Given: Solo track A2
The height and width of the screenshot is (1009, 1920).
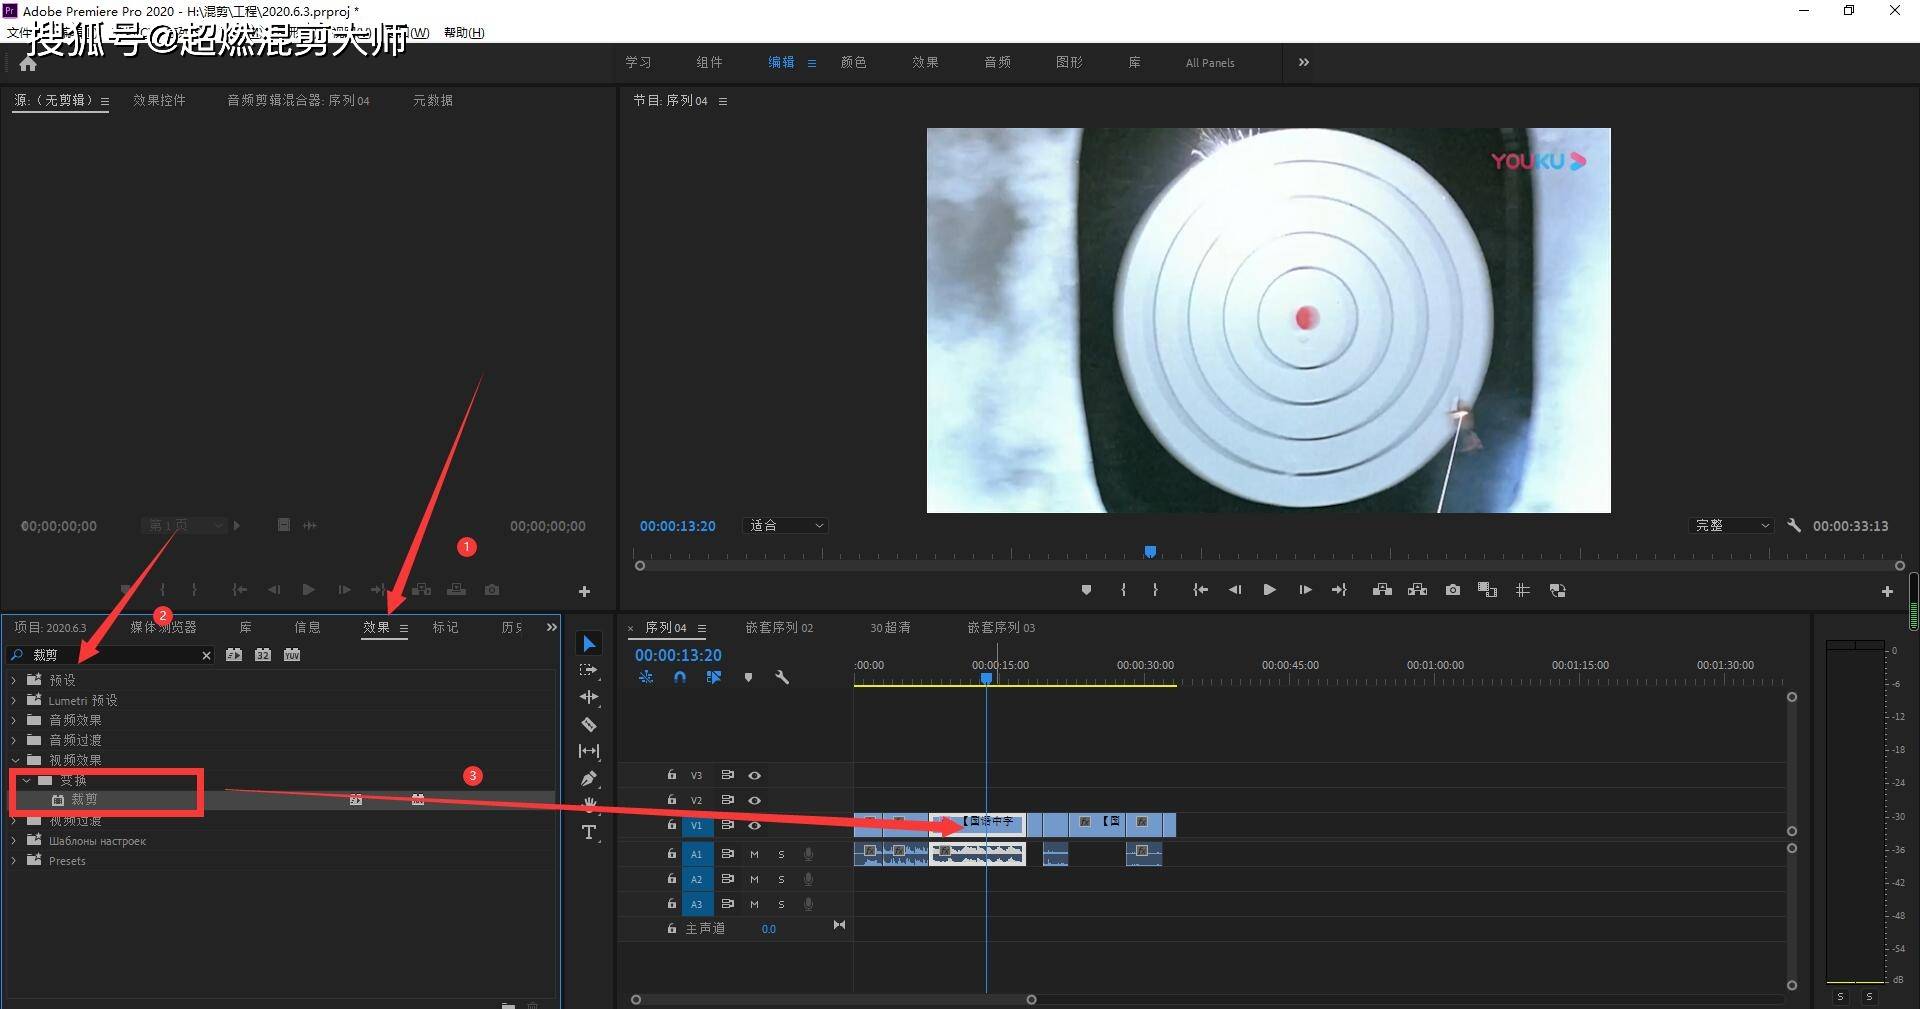Looking at the screenshot, I should click(781, 879).
